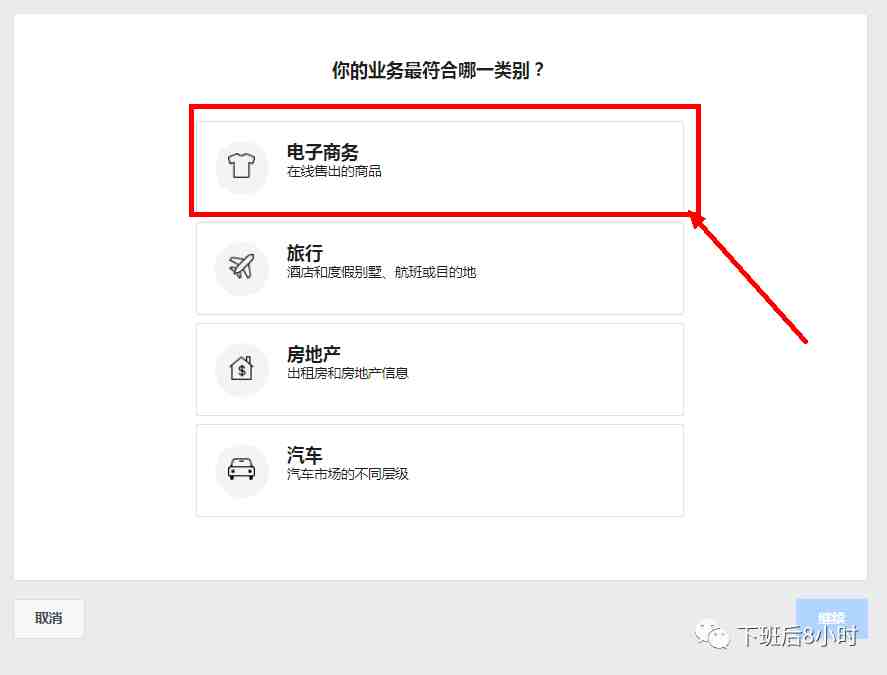Click the airplane icon for travel
This screenshot has width=887, height=675.
tap(242, 267)
